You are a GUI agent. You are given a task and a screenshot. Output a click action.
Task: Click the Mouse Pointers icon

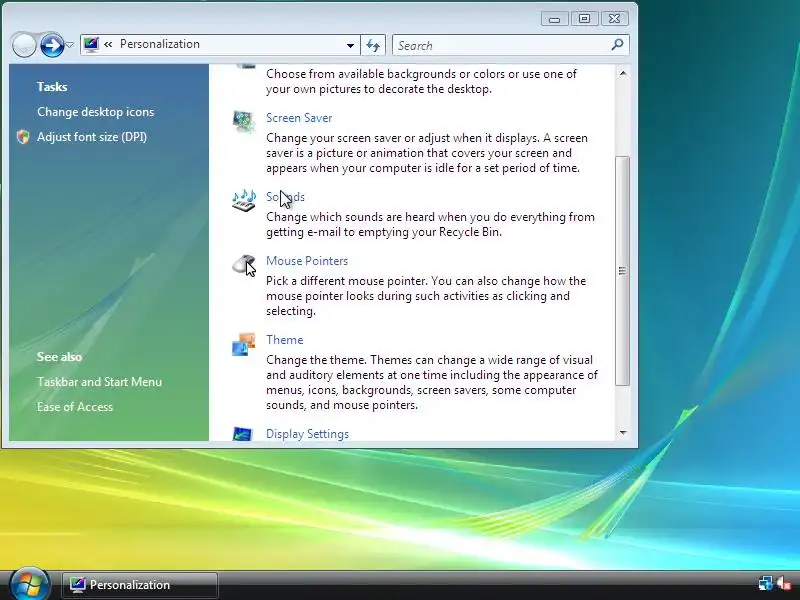[244, 265]
